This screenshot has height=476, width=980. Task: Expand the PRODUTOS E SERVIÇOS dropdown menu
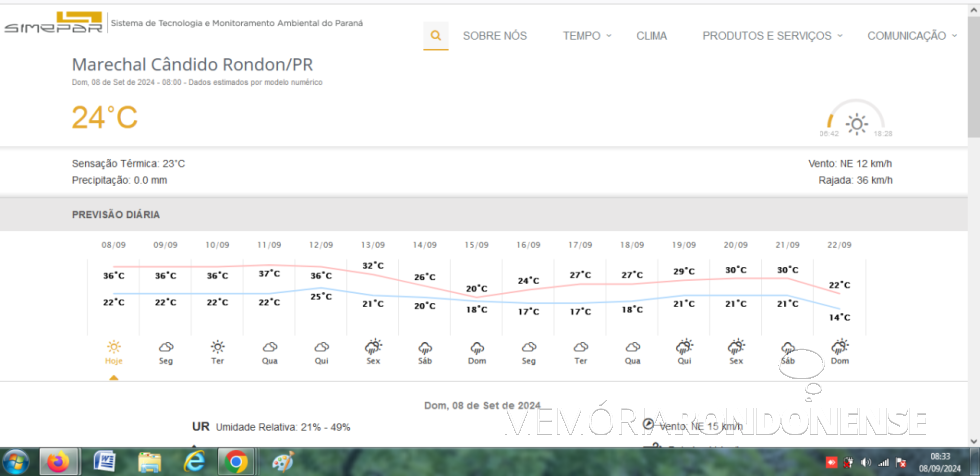coord(772,36)
